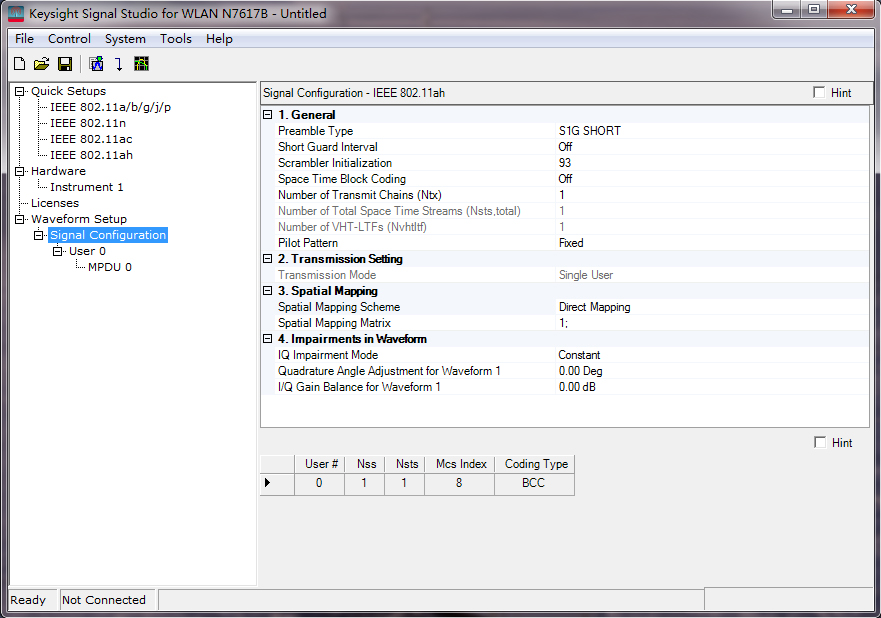Image resolution: width=881 pixels, height=618 pixels.
Task: Collapse the Quick Setups tree node
Action: point(20,91)
